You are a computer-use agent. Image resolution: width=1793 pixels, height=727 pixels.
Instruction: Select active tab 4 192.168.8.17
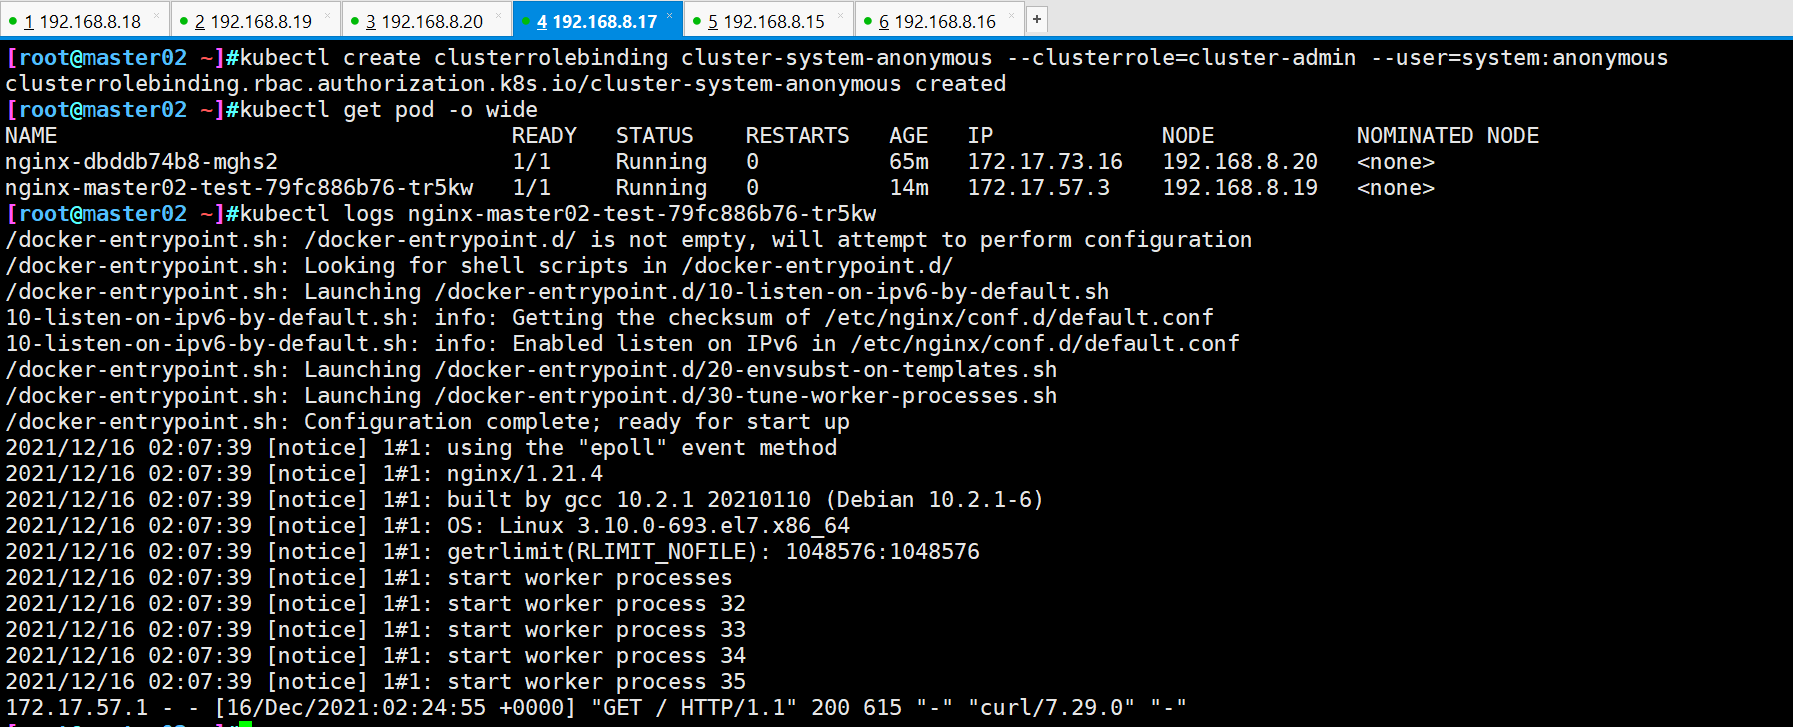[x=597, y=20]
